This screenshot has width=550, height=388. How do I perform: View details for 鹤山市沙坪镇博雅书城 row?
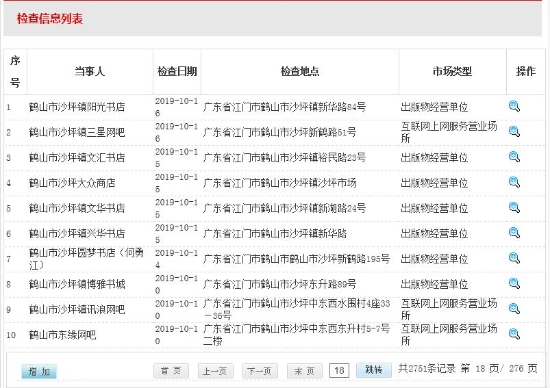pos(514,283)
